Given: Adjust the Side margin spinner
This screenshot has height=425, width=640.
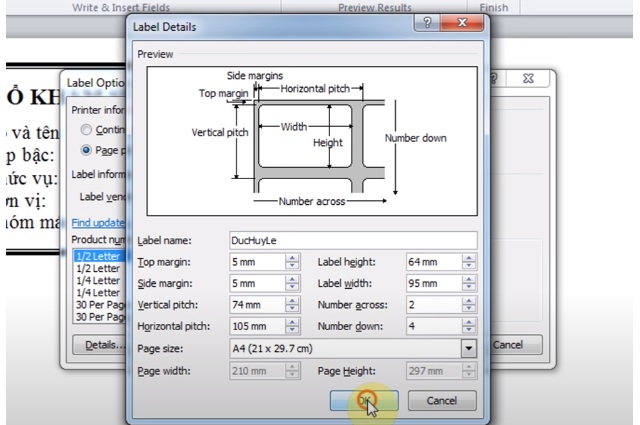Looking at the screenshot, I should tap(292, 283).
